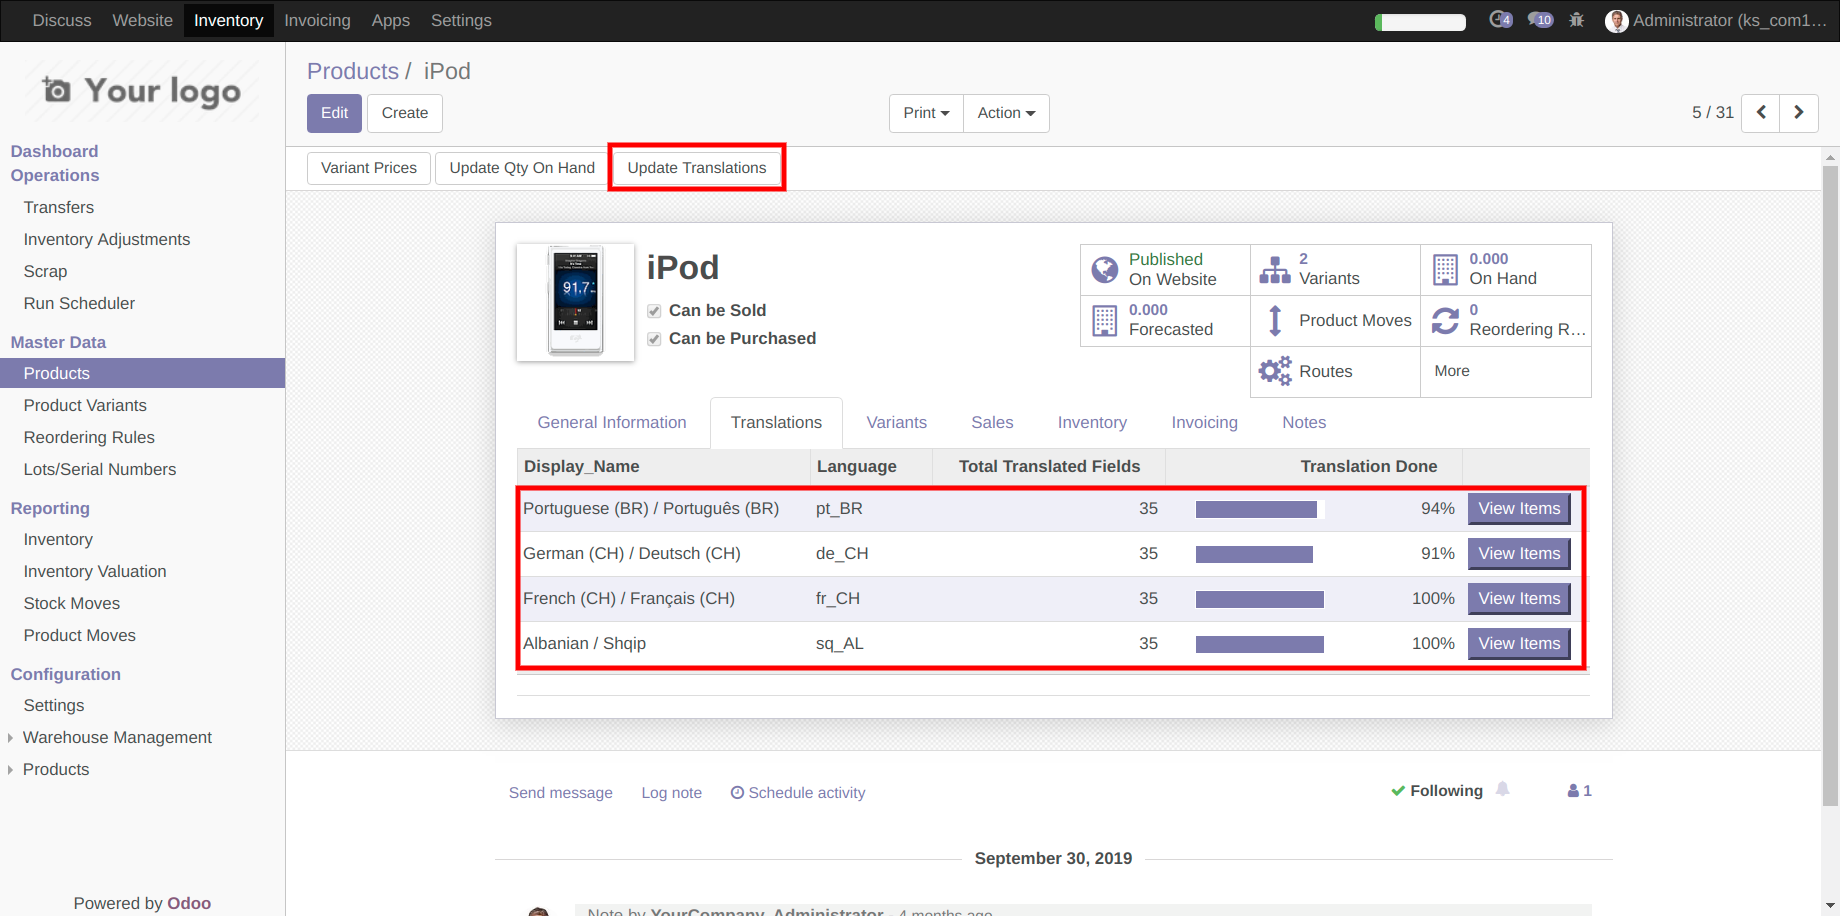Open the top bar Settings menu
This screenshot has width=1840, height=916.
tap(461, 20)
